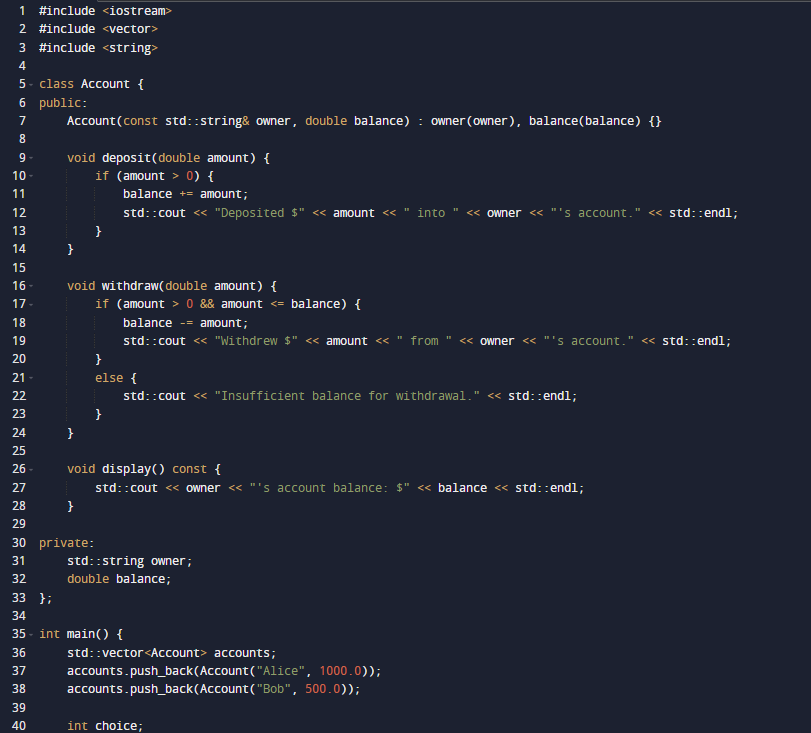Screen dimensions: 811x733
Task: Collapse the if block inside withdraw
Action: pyautogui.click(x=32, y=303)
